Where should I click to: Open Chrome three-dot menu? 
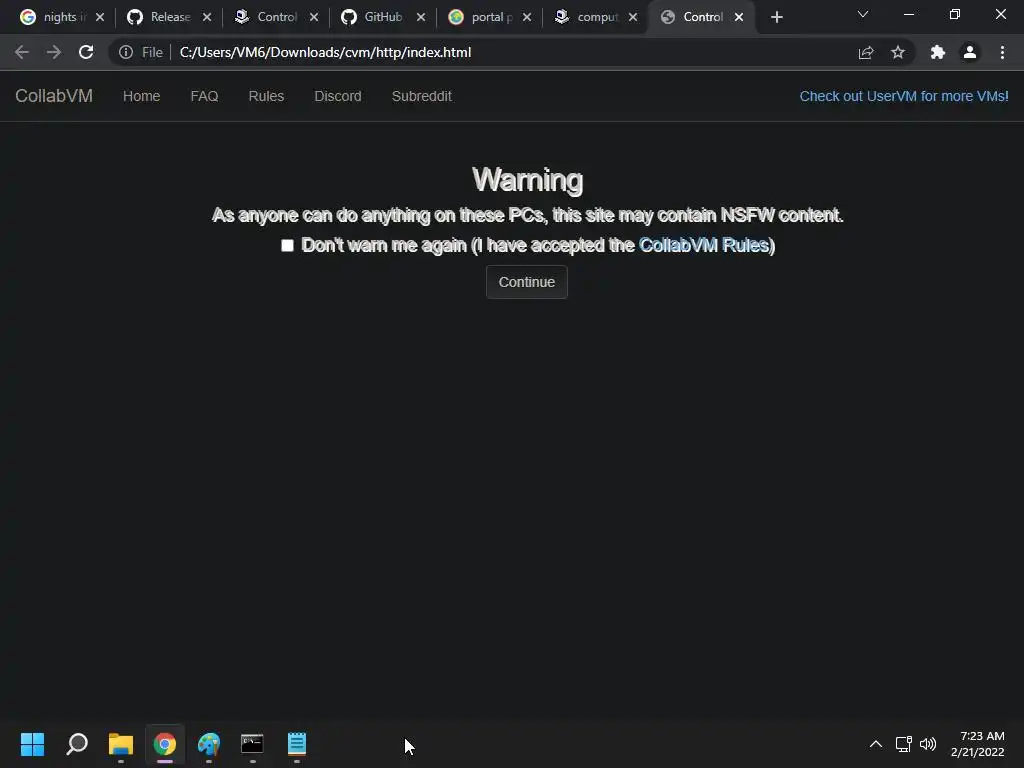tap(1002, 52)
